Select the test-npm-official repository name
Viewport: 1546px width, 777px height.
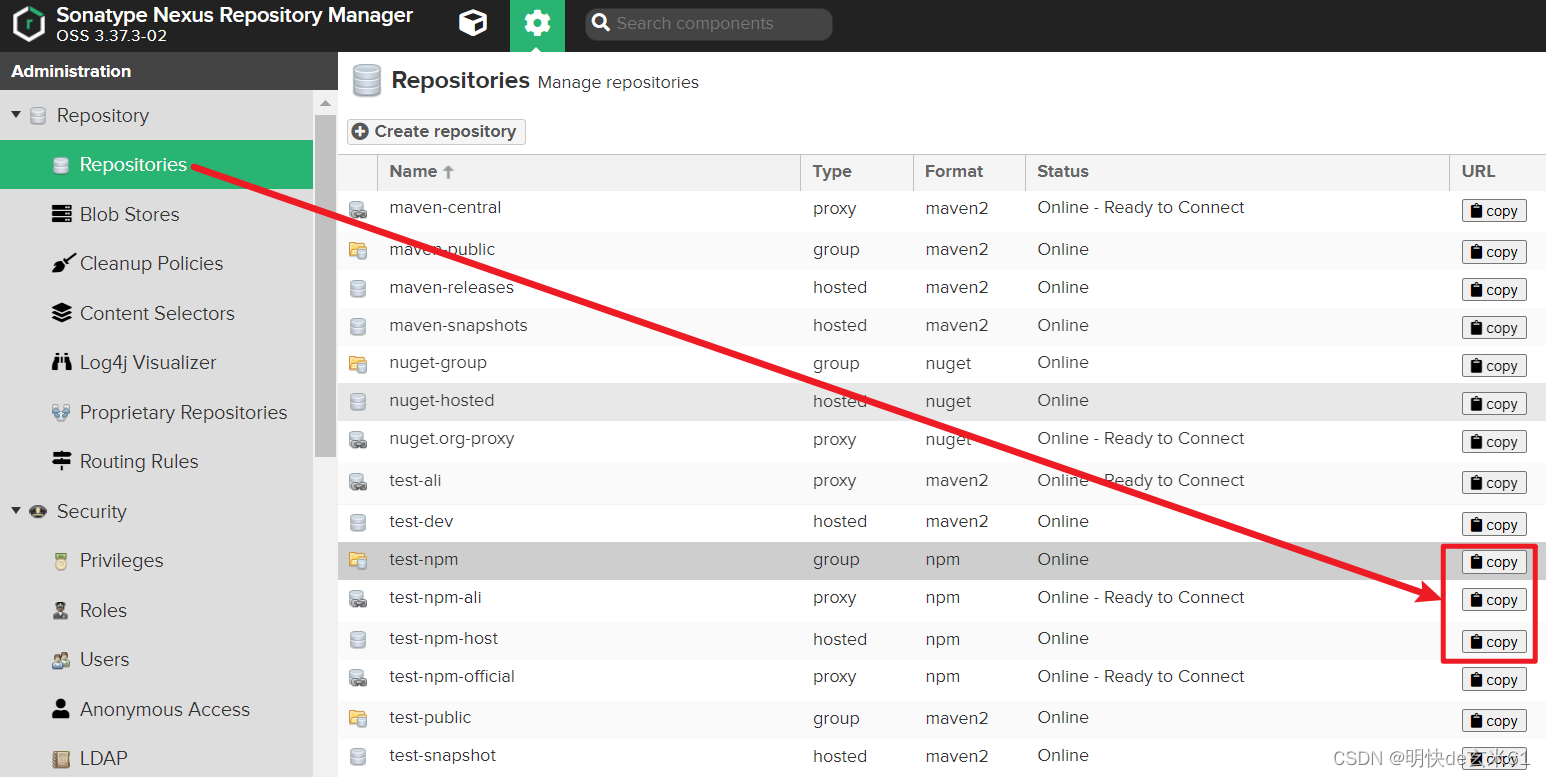tap(452, 676)
